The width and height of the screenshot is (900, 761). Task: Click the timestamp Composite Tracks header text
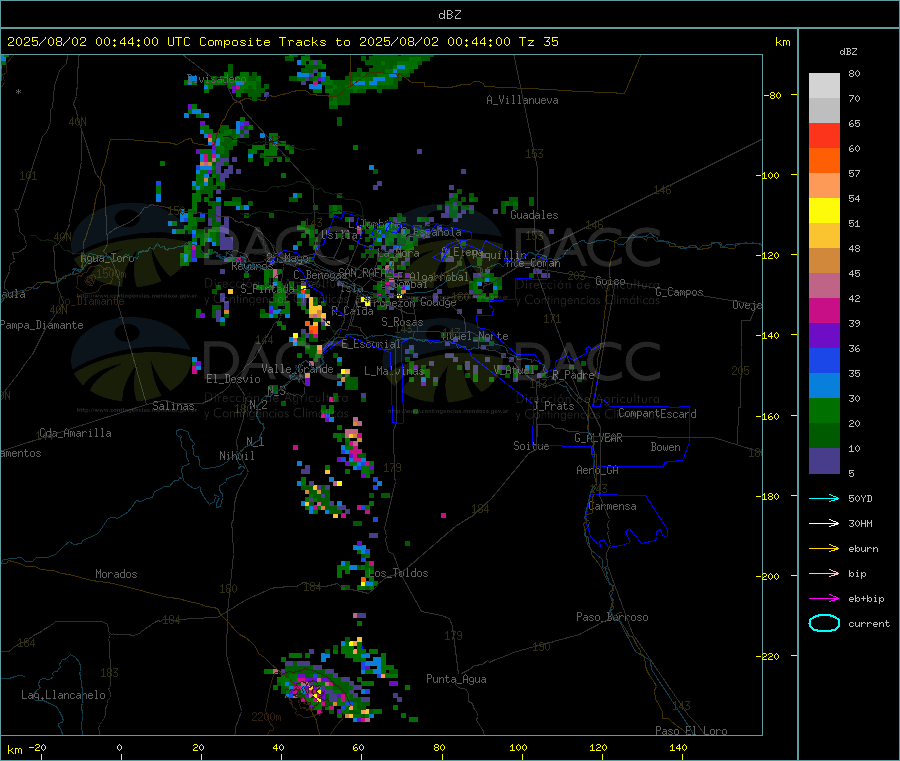click(282, 42)
